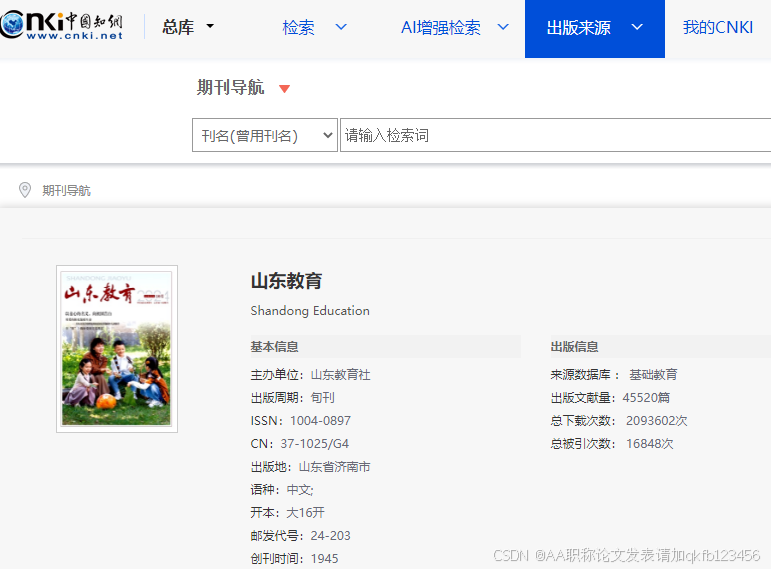Viewport: 771px width, 569px height.
Task: Open the 山东教育 journal cover thumbnail
Action: click(117, 349)
